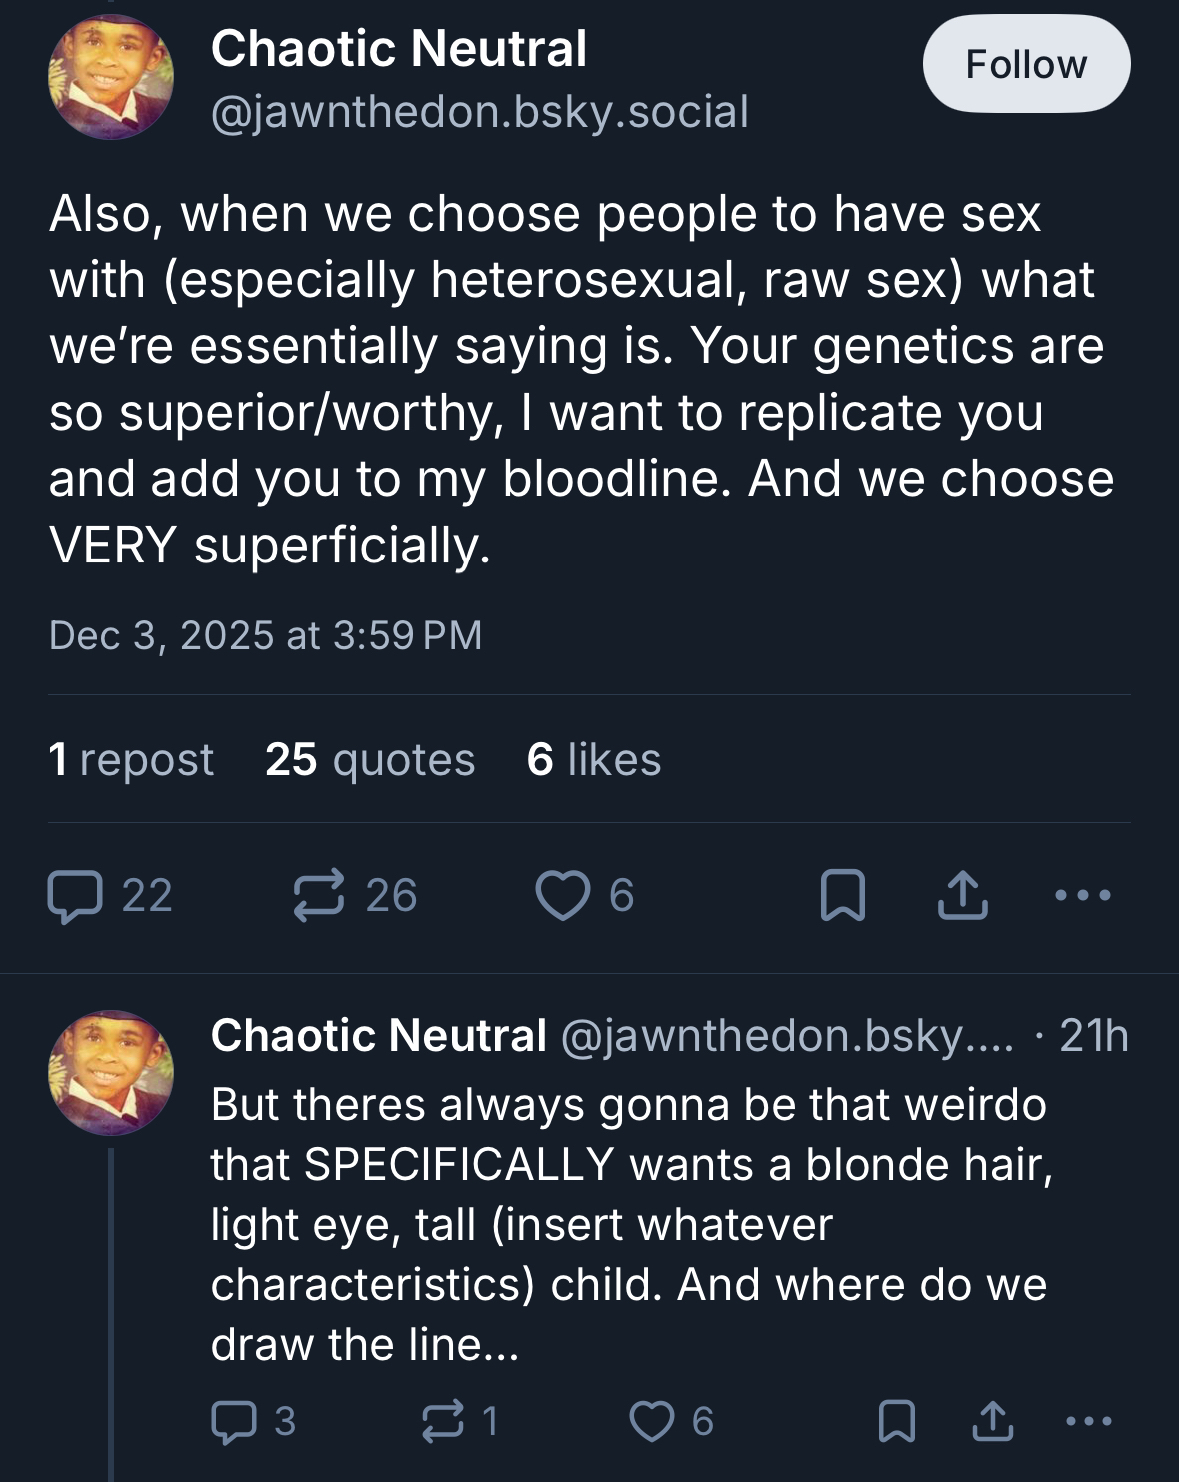
Task: Open more options on main post
Action: coord(1083,895)
